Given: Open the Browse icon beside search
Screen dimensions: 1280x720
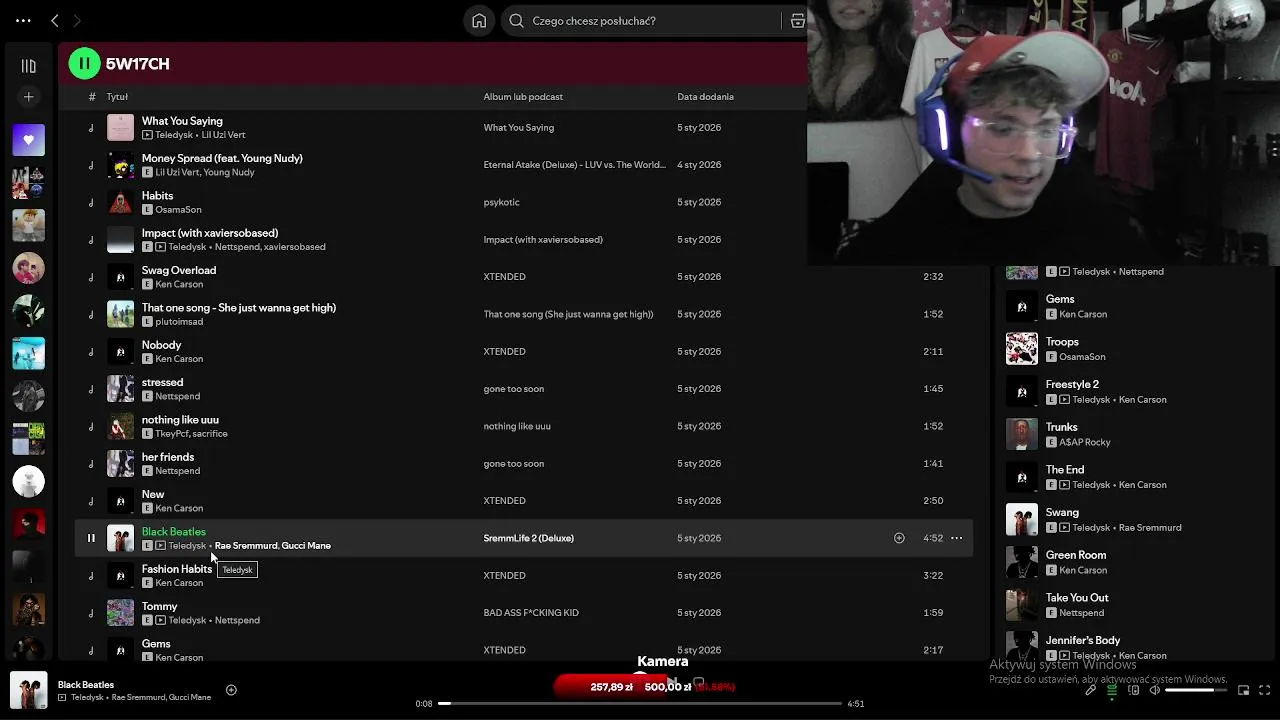Looking at the screenshot, I should coord(797,20).
